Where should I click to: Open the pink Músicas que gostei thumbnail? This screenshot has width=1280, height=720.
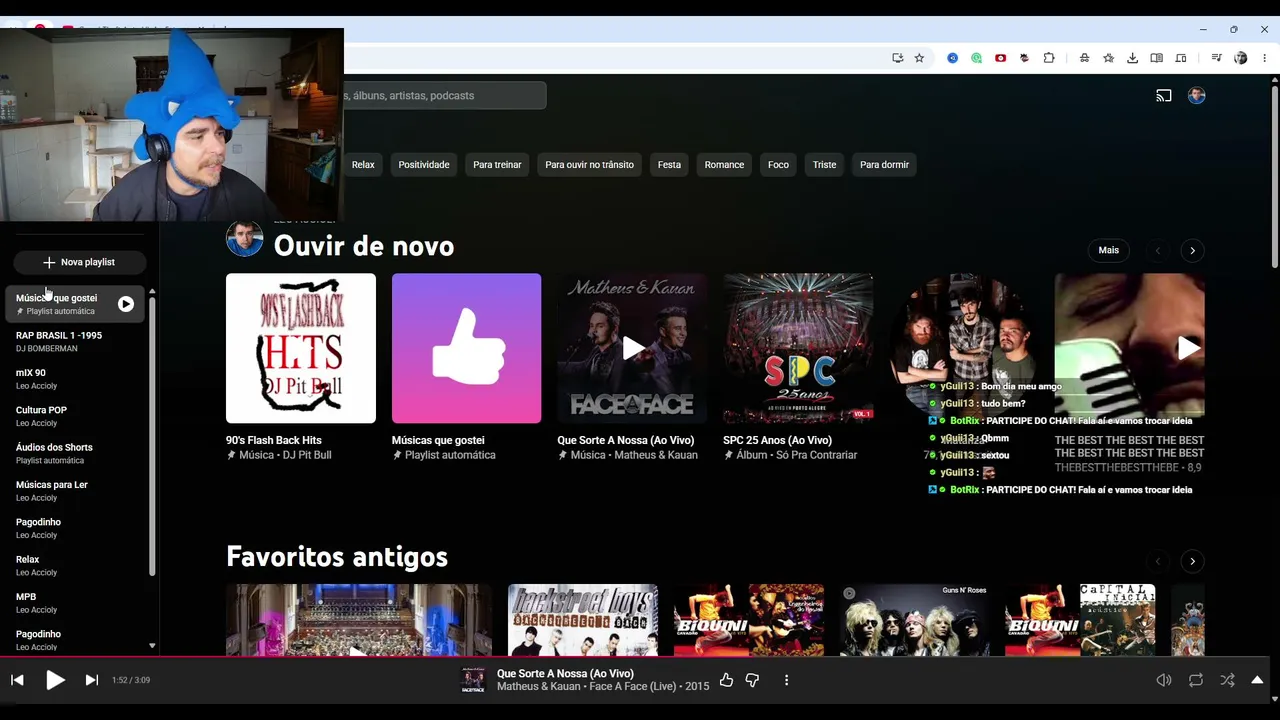point(466,348)
